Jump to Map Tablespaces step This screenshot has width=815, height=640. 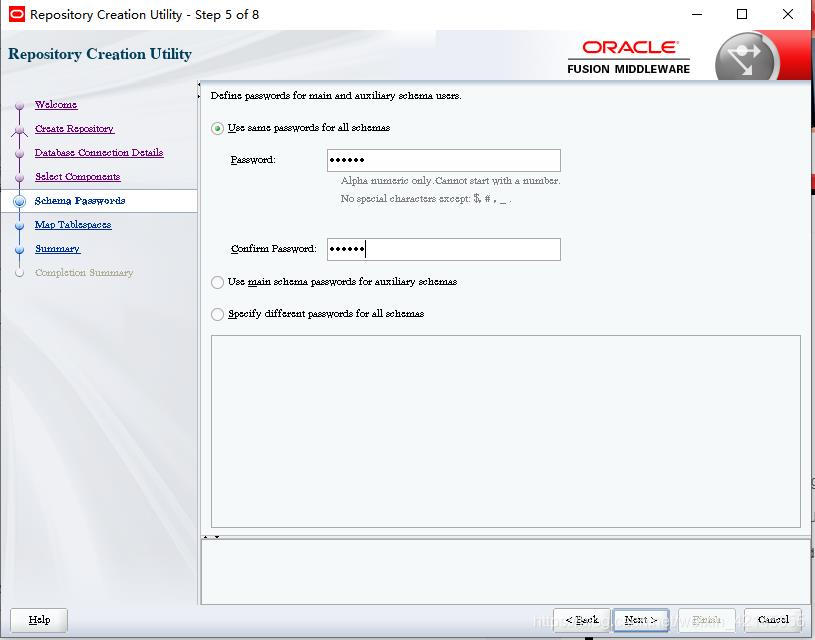(73, 225)
